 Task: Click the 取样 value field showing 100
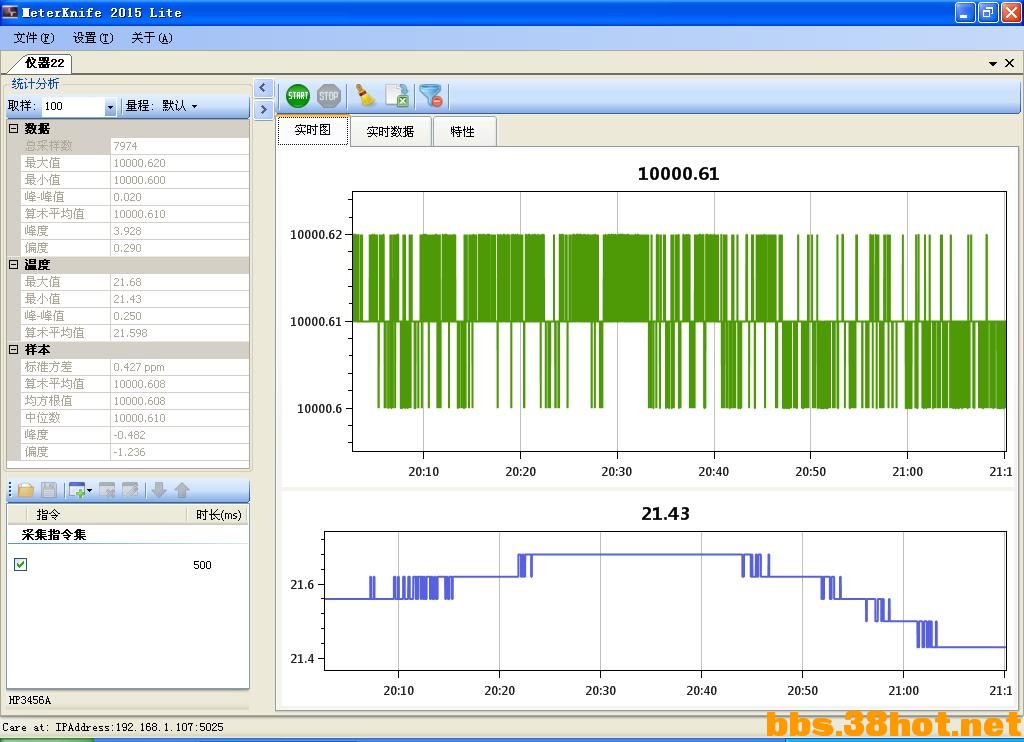(x=73, y=106)
